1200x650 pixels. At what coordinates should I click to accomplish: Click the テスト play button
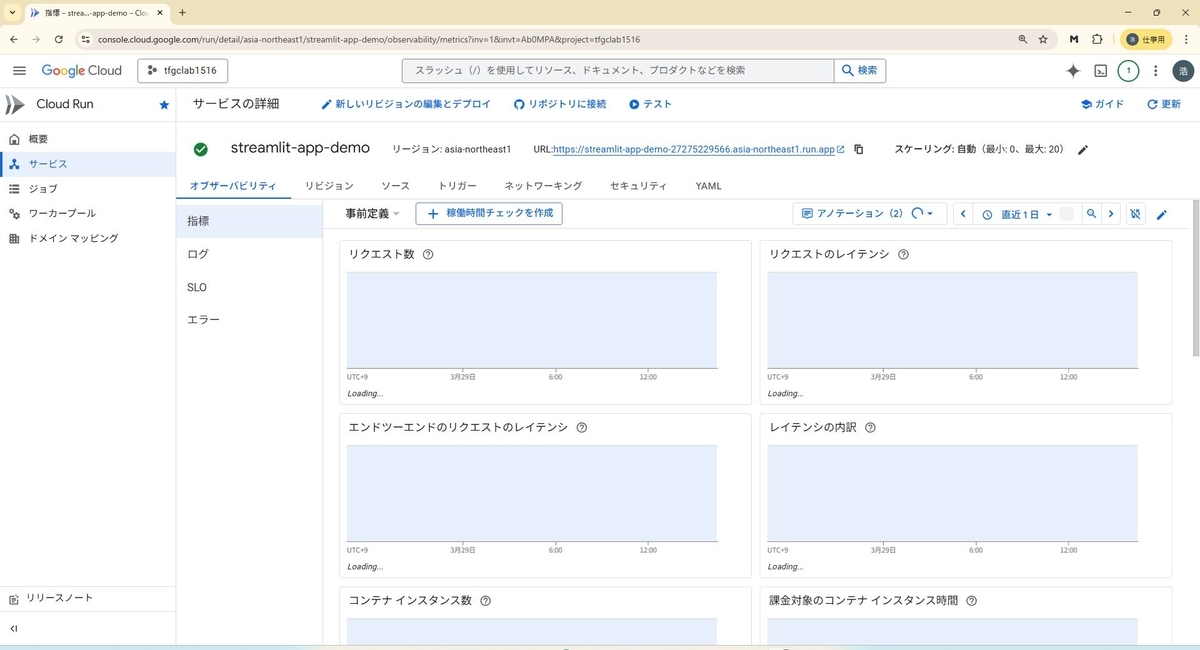tap(650, 104)
